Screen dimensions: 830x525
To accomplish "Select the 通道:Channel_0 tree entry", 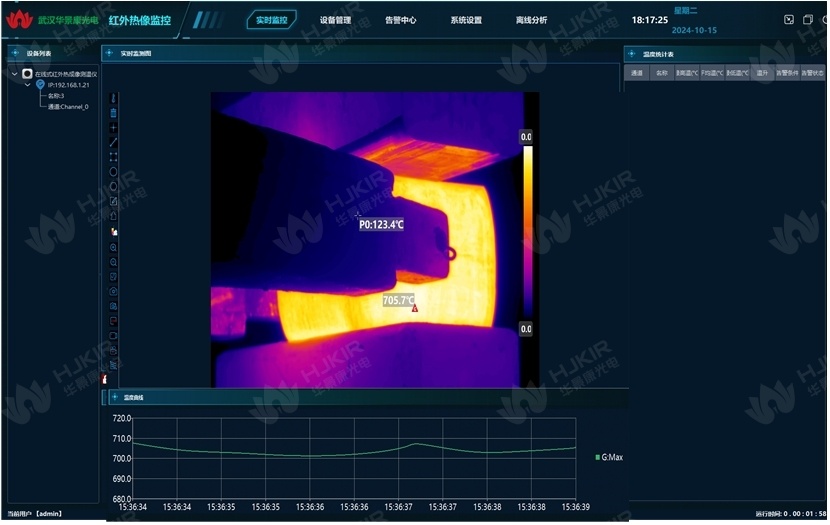I will pyautogui.click(x=68, y=106).
